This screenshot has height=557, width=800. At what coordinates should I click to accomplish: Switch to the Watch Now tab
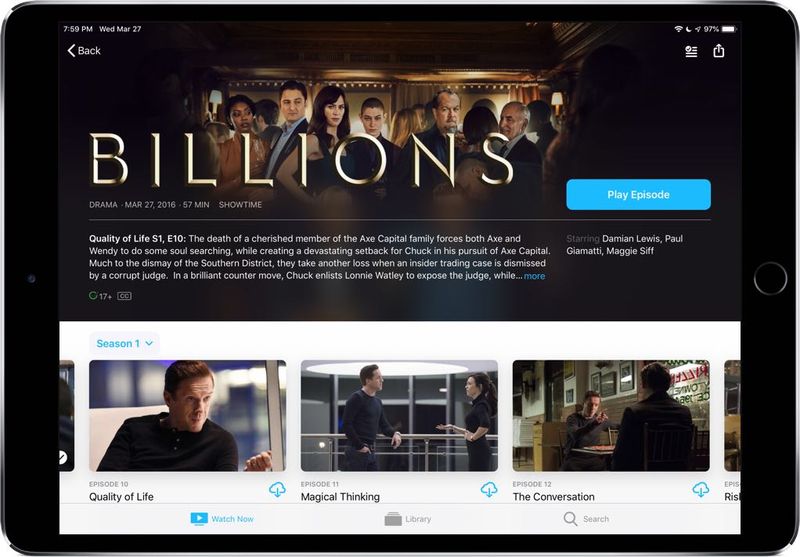(222, 519)
